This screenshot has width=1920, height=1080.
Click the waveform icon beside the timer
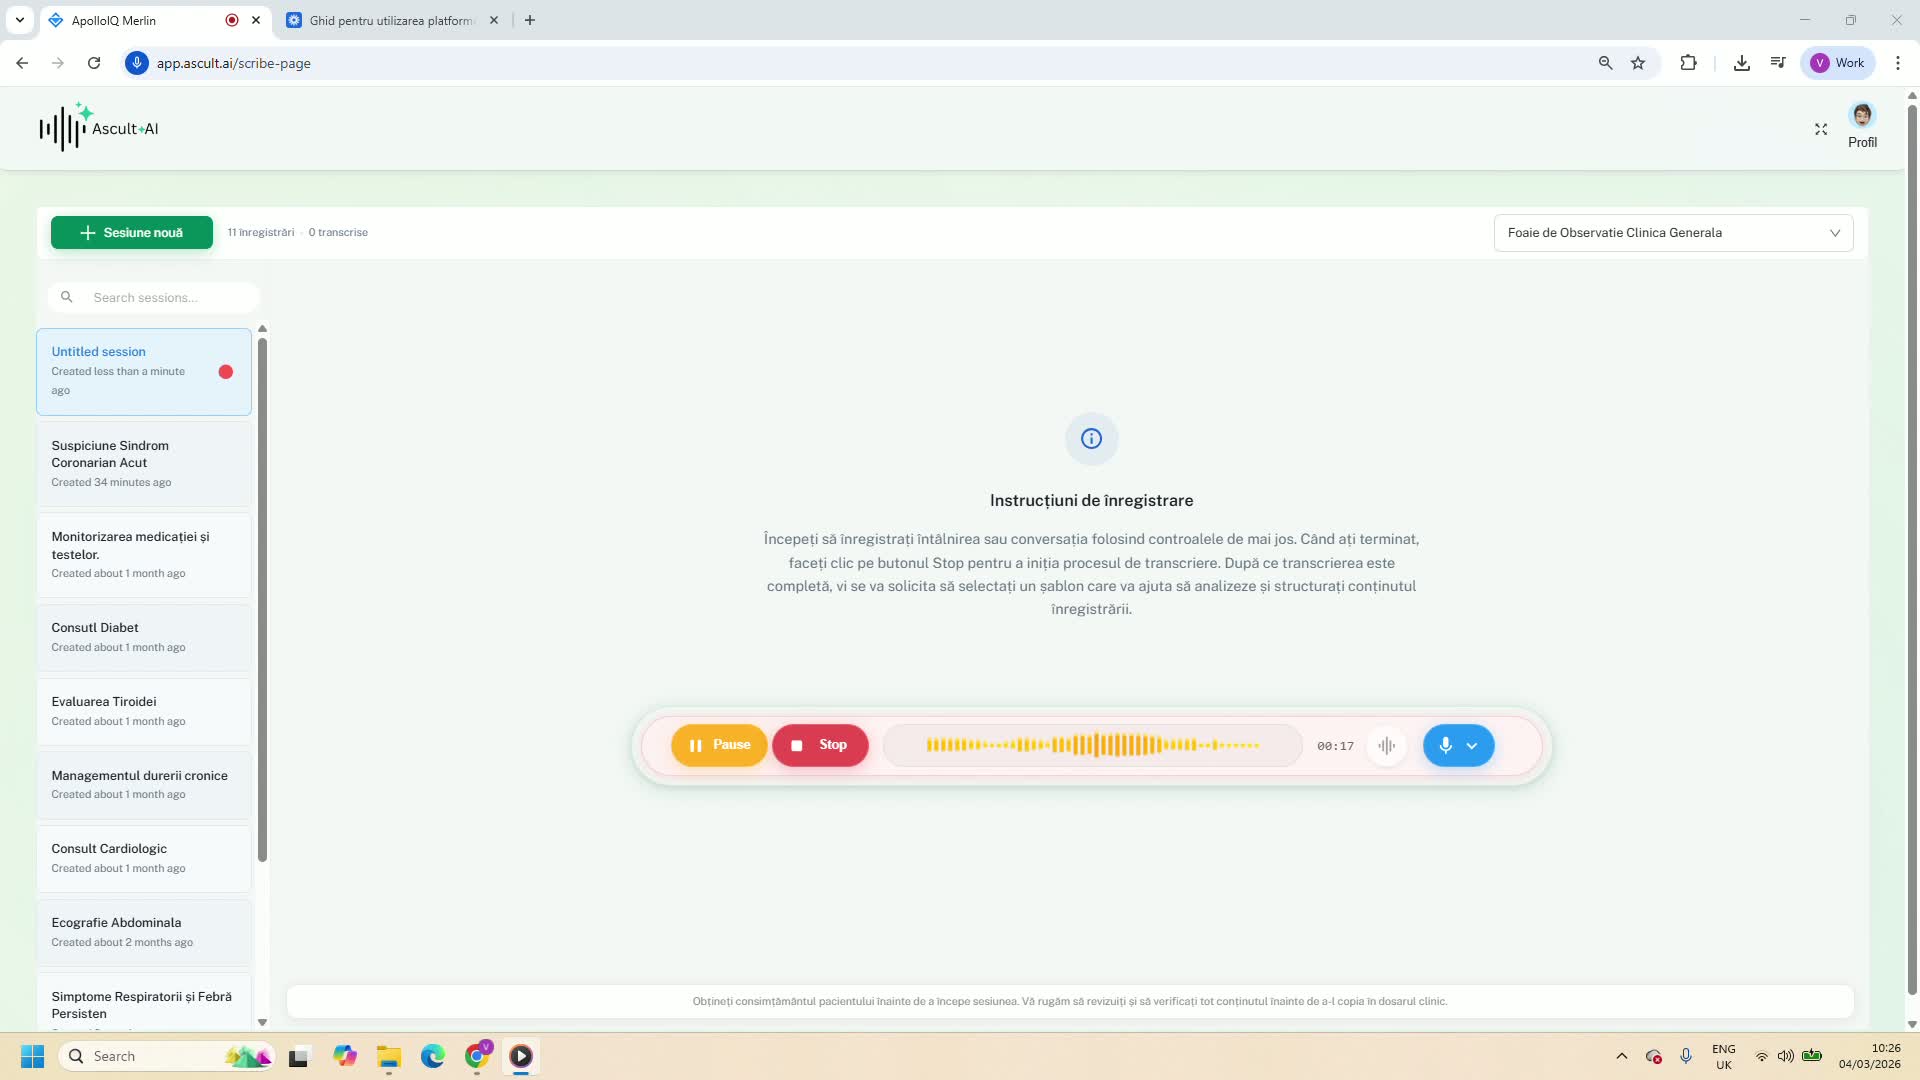(1386, 746)
